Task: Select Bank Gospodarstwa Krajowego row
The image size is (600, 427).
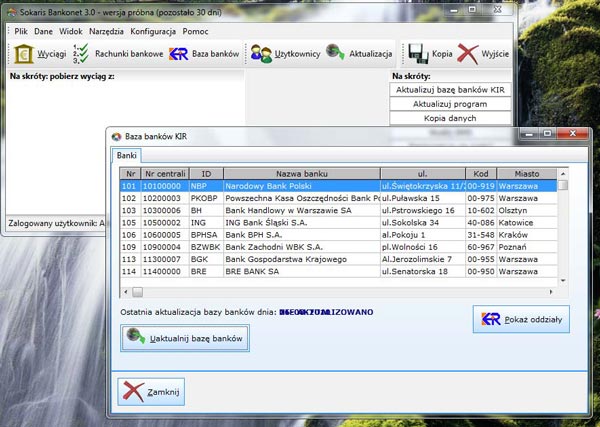Action: [x=339, y=259]
